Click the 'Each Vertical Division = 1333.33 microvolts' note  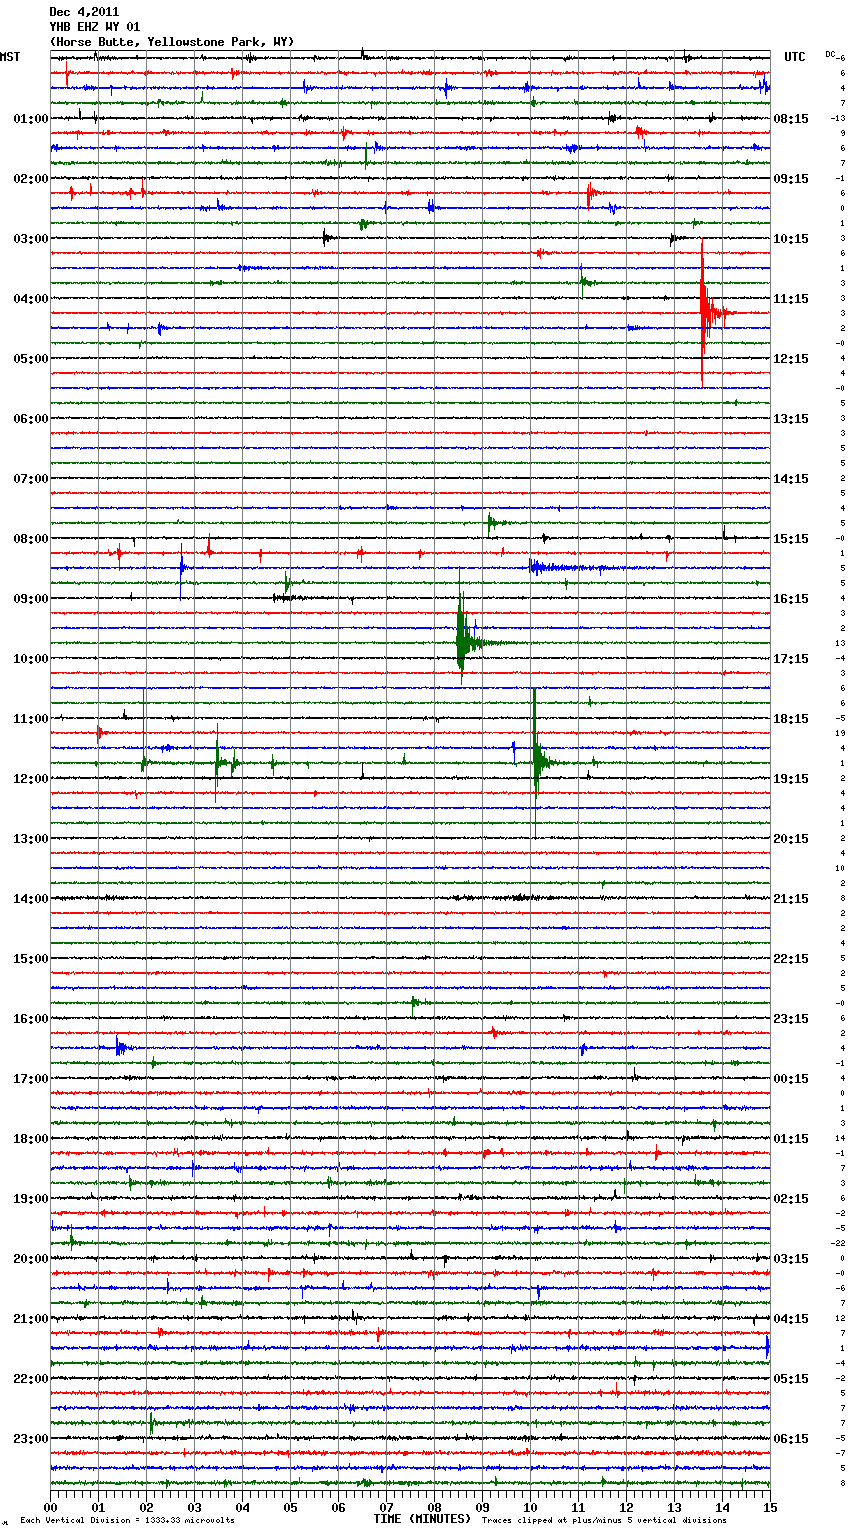tap(127, 1520)
